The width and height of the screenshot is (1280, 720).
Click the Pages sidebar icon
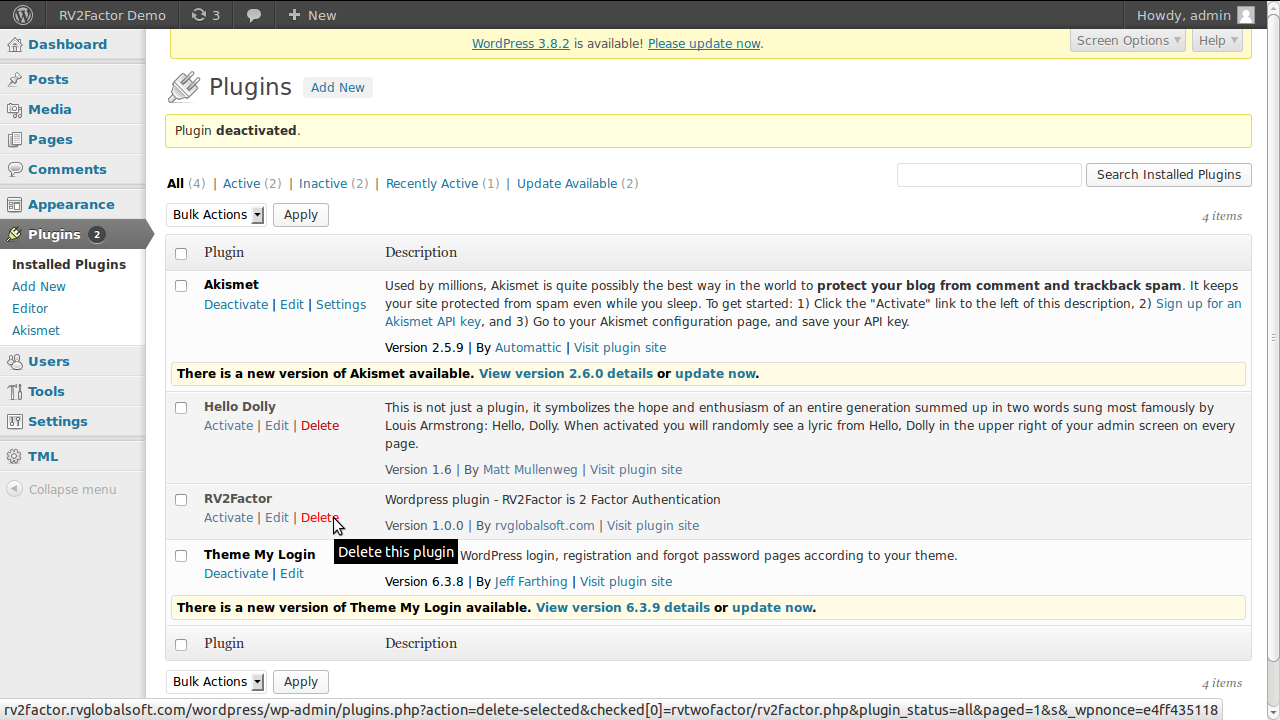(14, 139)
